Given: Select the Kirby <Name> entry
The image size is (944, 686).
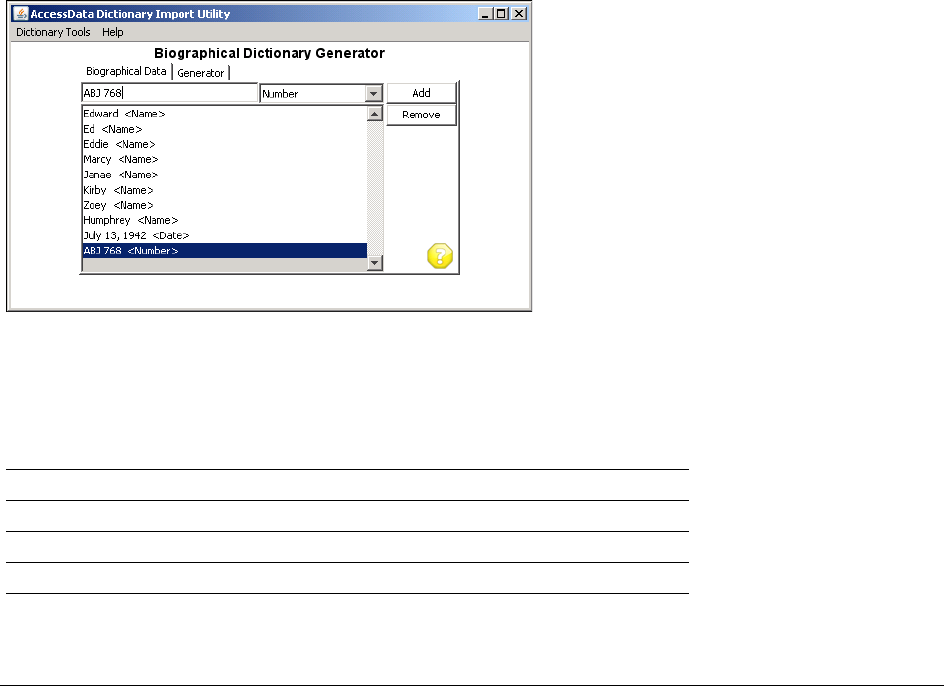Looking at the screenshot, I should click(225, 190).
